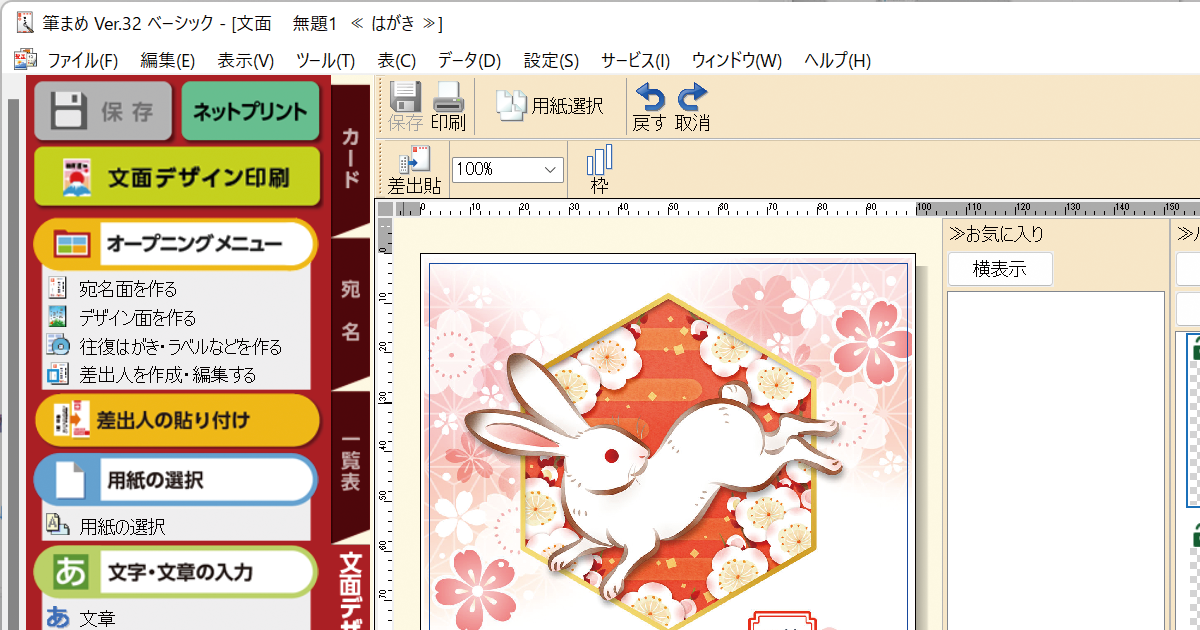
Task: Click the vertical ruler left of canvas
Action: pyautogui.click(x=385, y=425)
